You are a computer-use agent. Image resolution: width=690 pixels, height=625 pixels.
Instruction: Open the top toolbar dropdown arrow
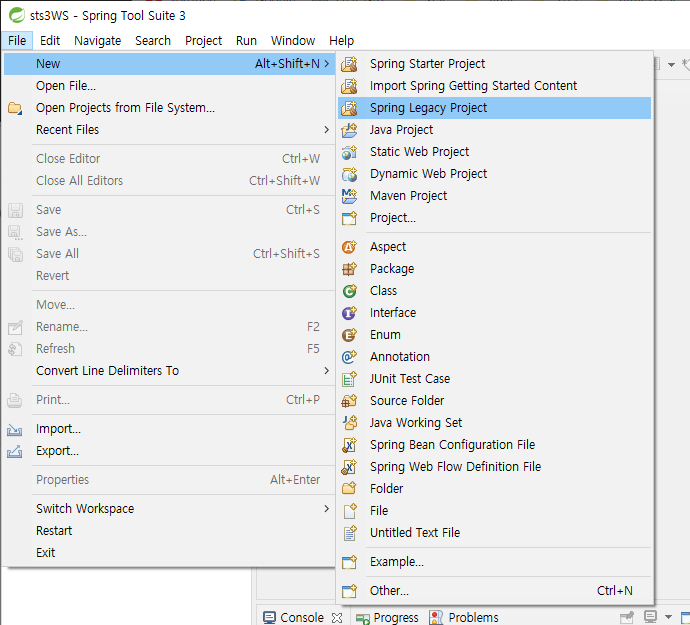tap(671, 65)
